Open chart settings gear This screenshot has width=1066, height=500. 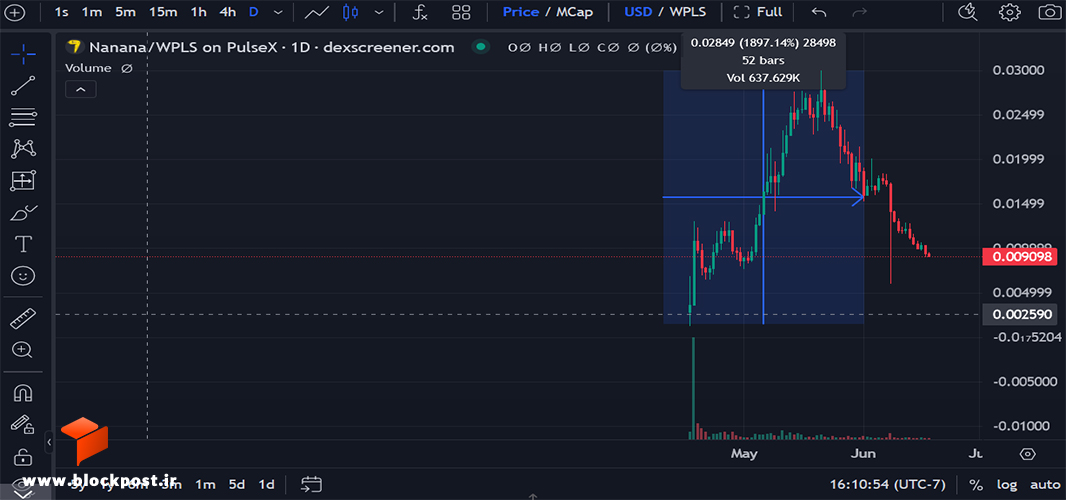1010,12
